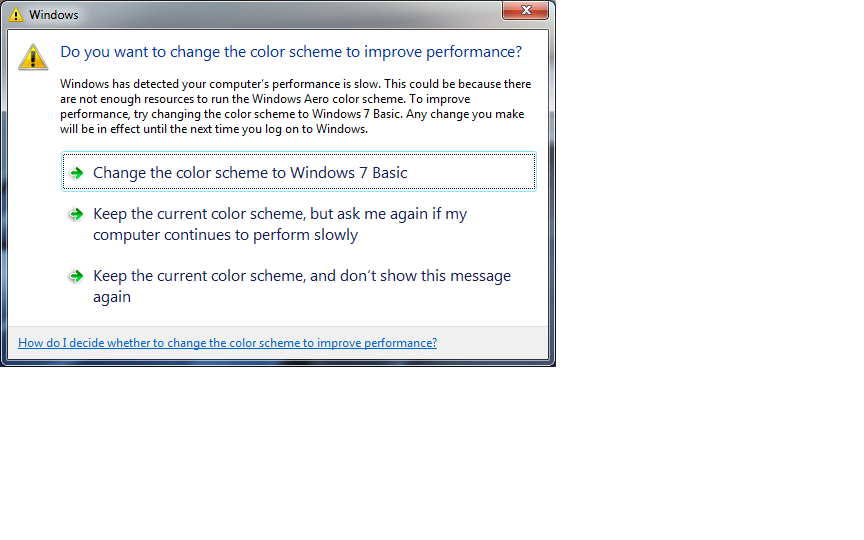Click the blue 'Do you want to change' heading
864x540 pixels.
click(x=291, y=52)
